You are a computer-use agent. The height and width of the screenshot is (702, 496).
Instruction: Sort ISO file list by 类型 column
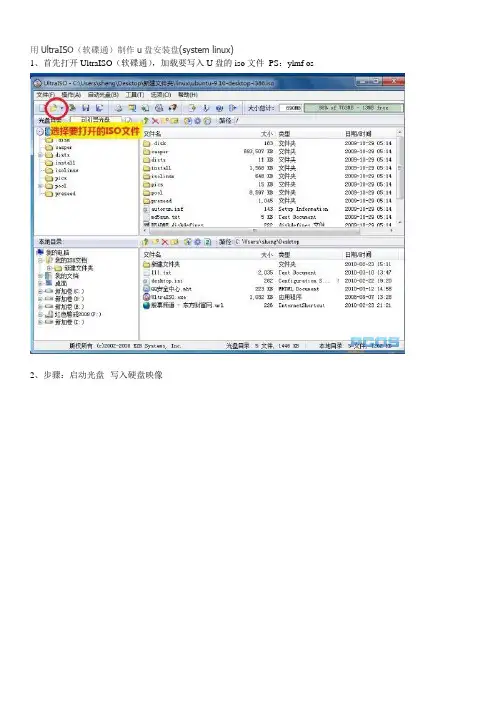click(284, 134)
